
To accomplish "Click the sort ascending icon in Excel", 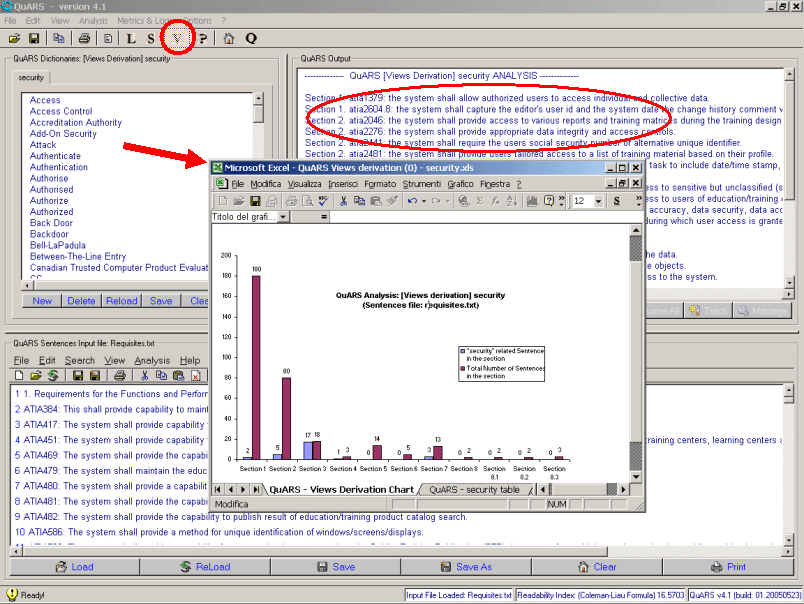I will pyautogui.click(x=512, y=201).
